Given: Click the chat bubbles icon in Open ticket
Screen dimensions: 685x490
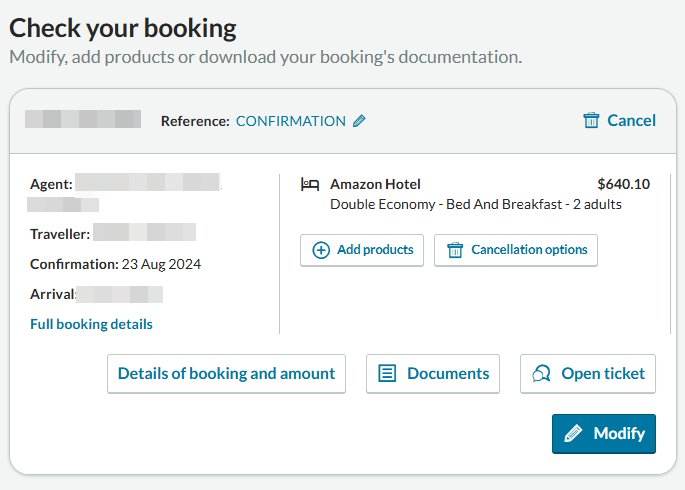Looking at the screenshot, I should tap(541, 374).
